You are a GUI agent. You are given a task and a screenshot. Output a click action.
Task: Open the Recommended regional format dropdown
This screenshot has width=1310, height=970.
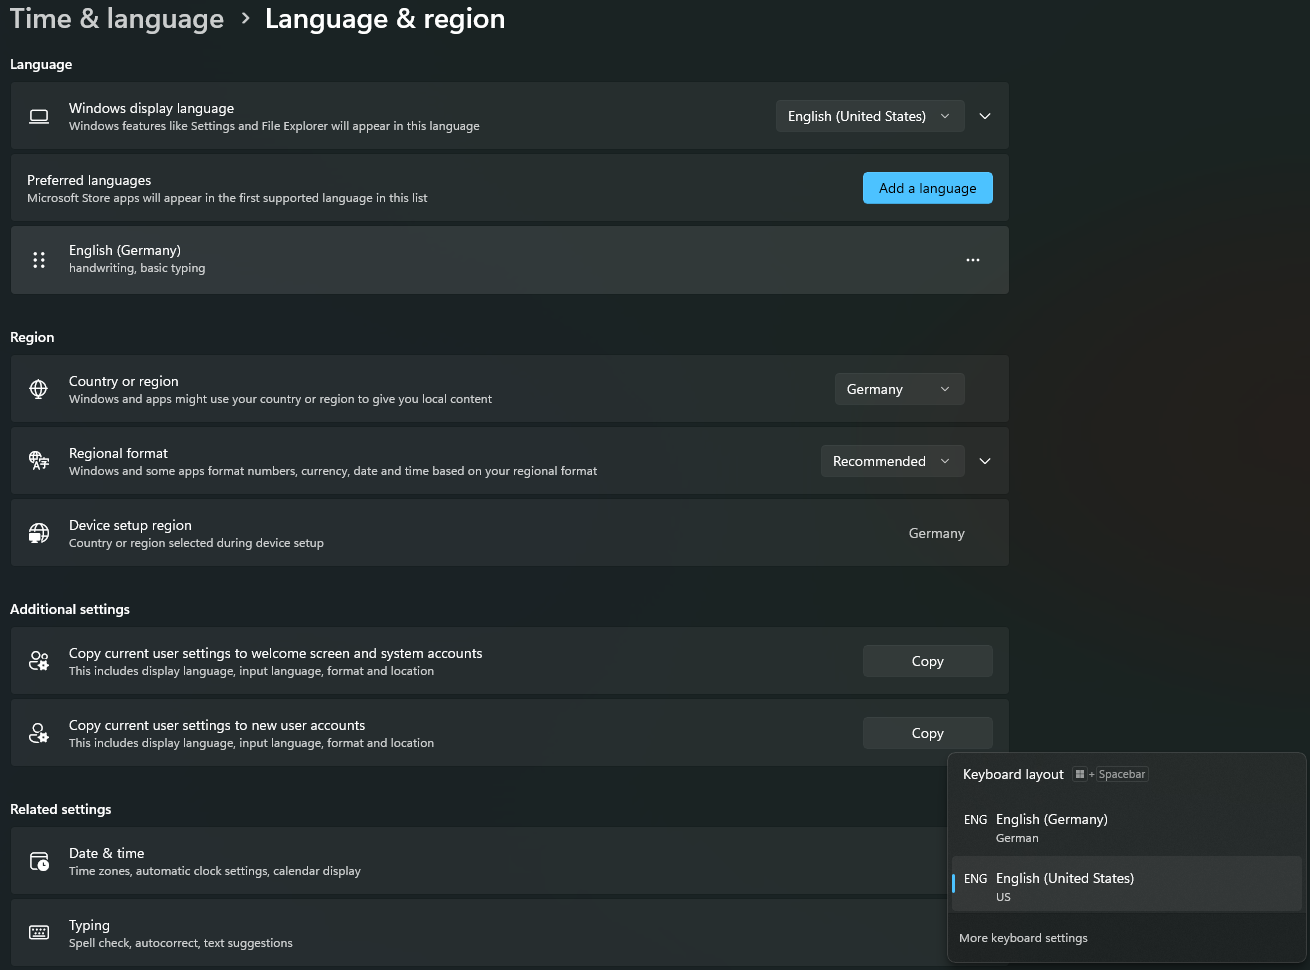891,461
